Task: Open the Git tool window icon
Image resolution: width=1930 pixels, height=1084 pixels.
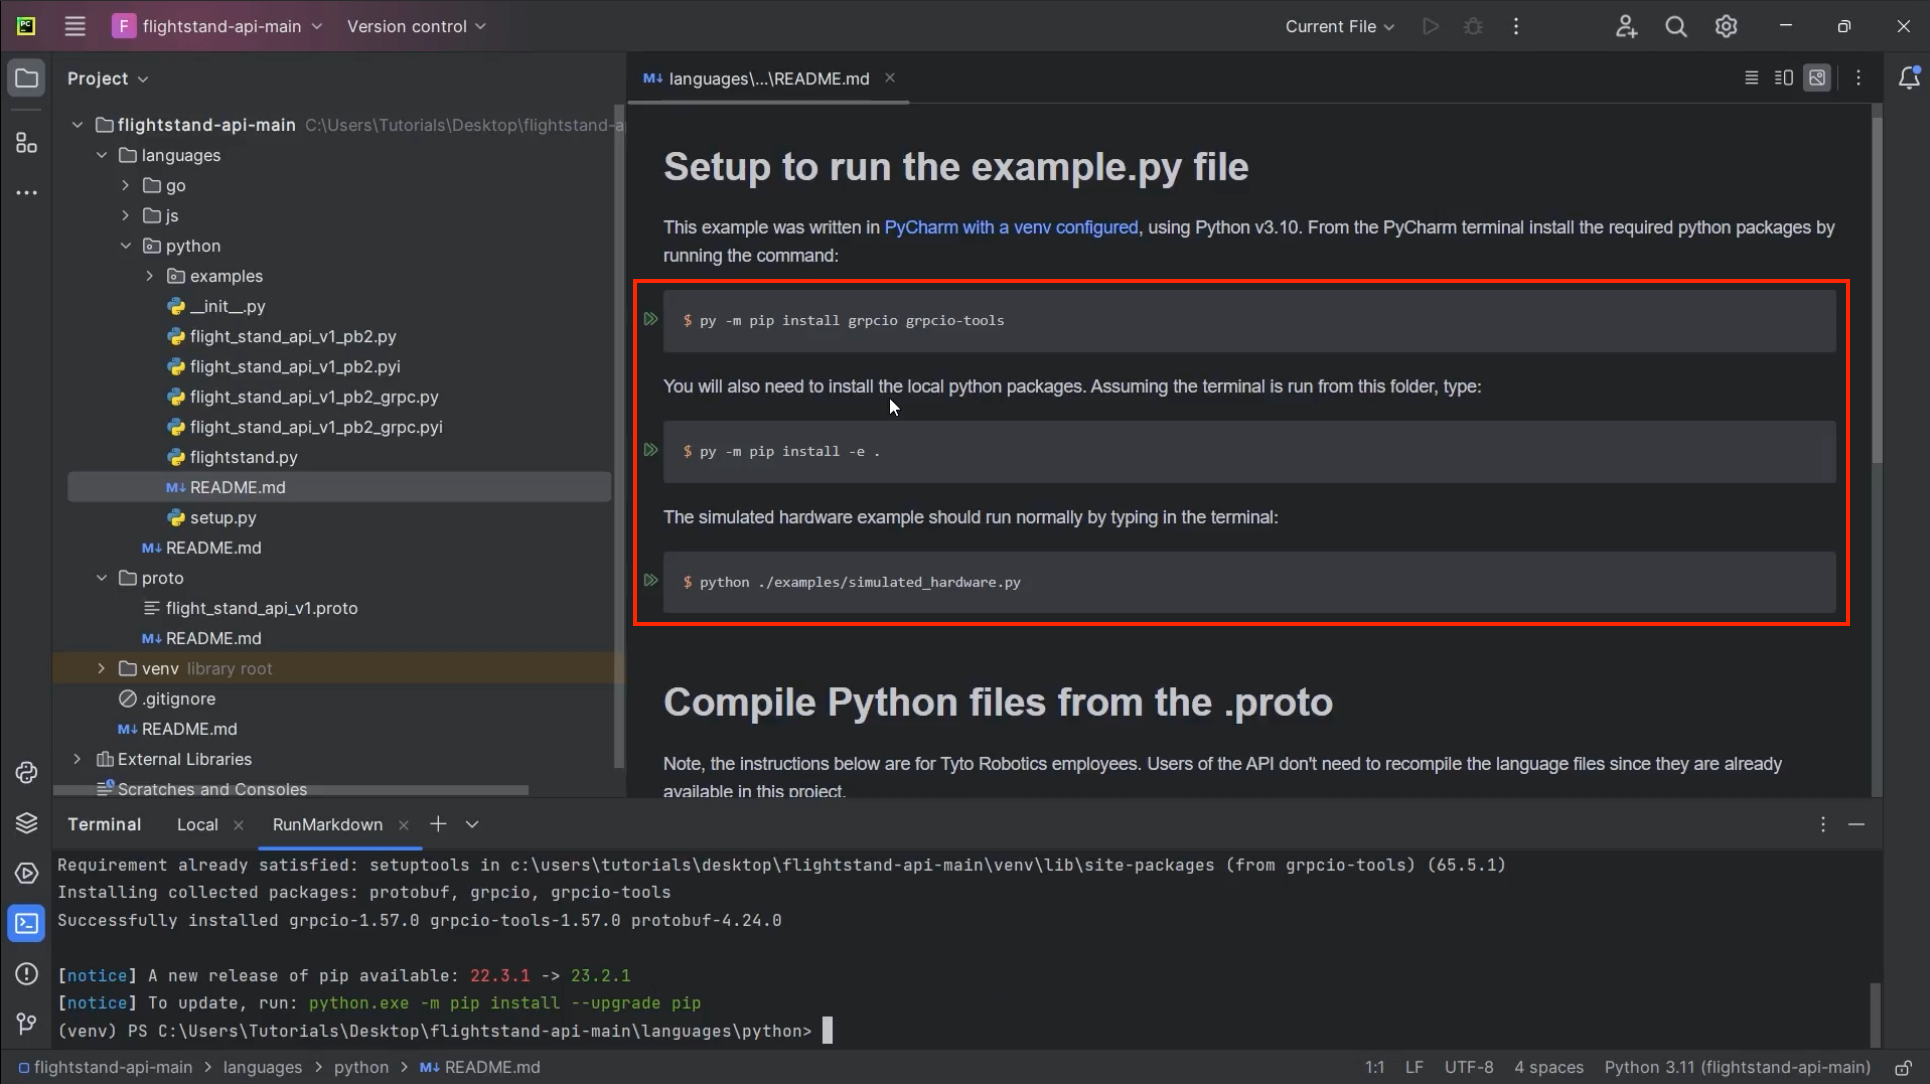Action: (x=26, y=1023)
